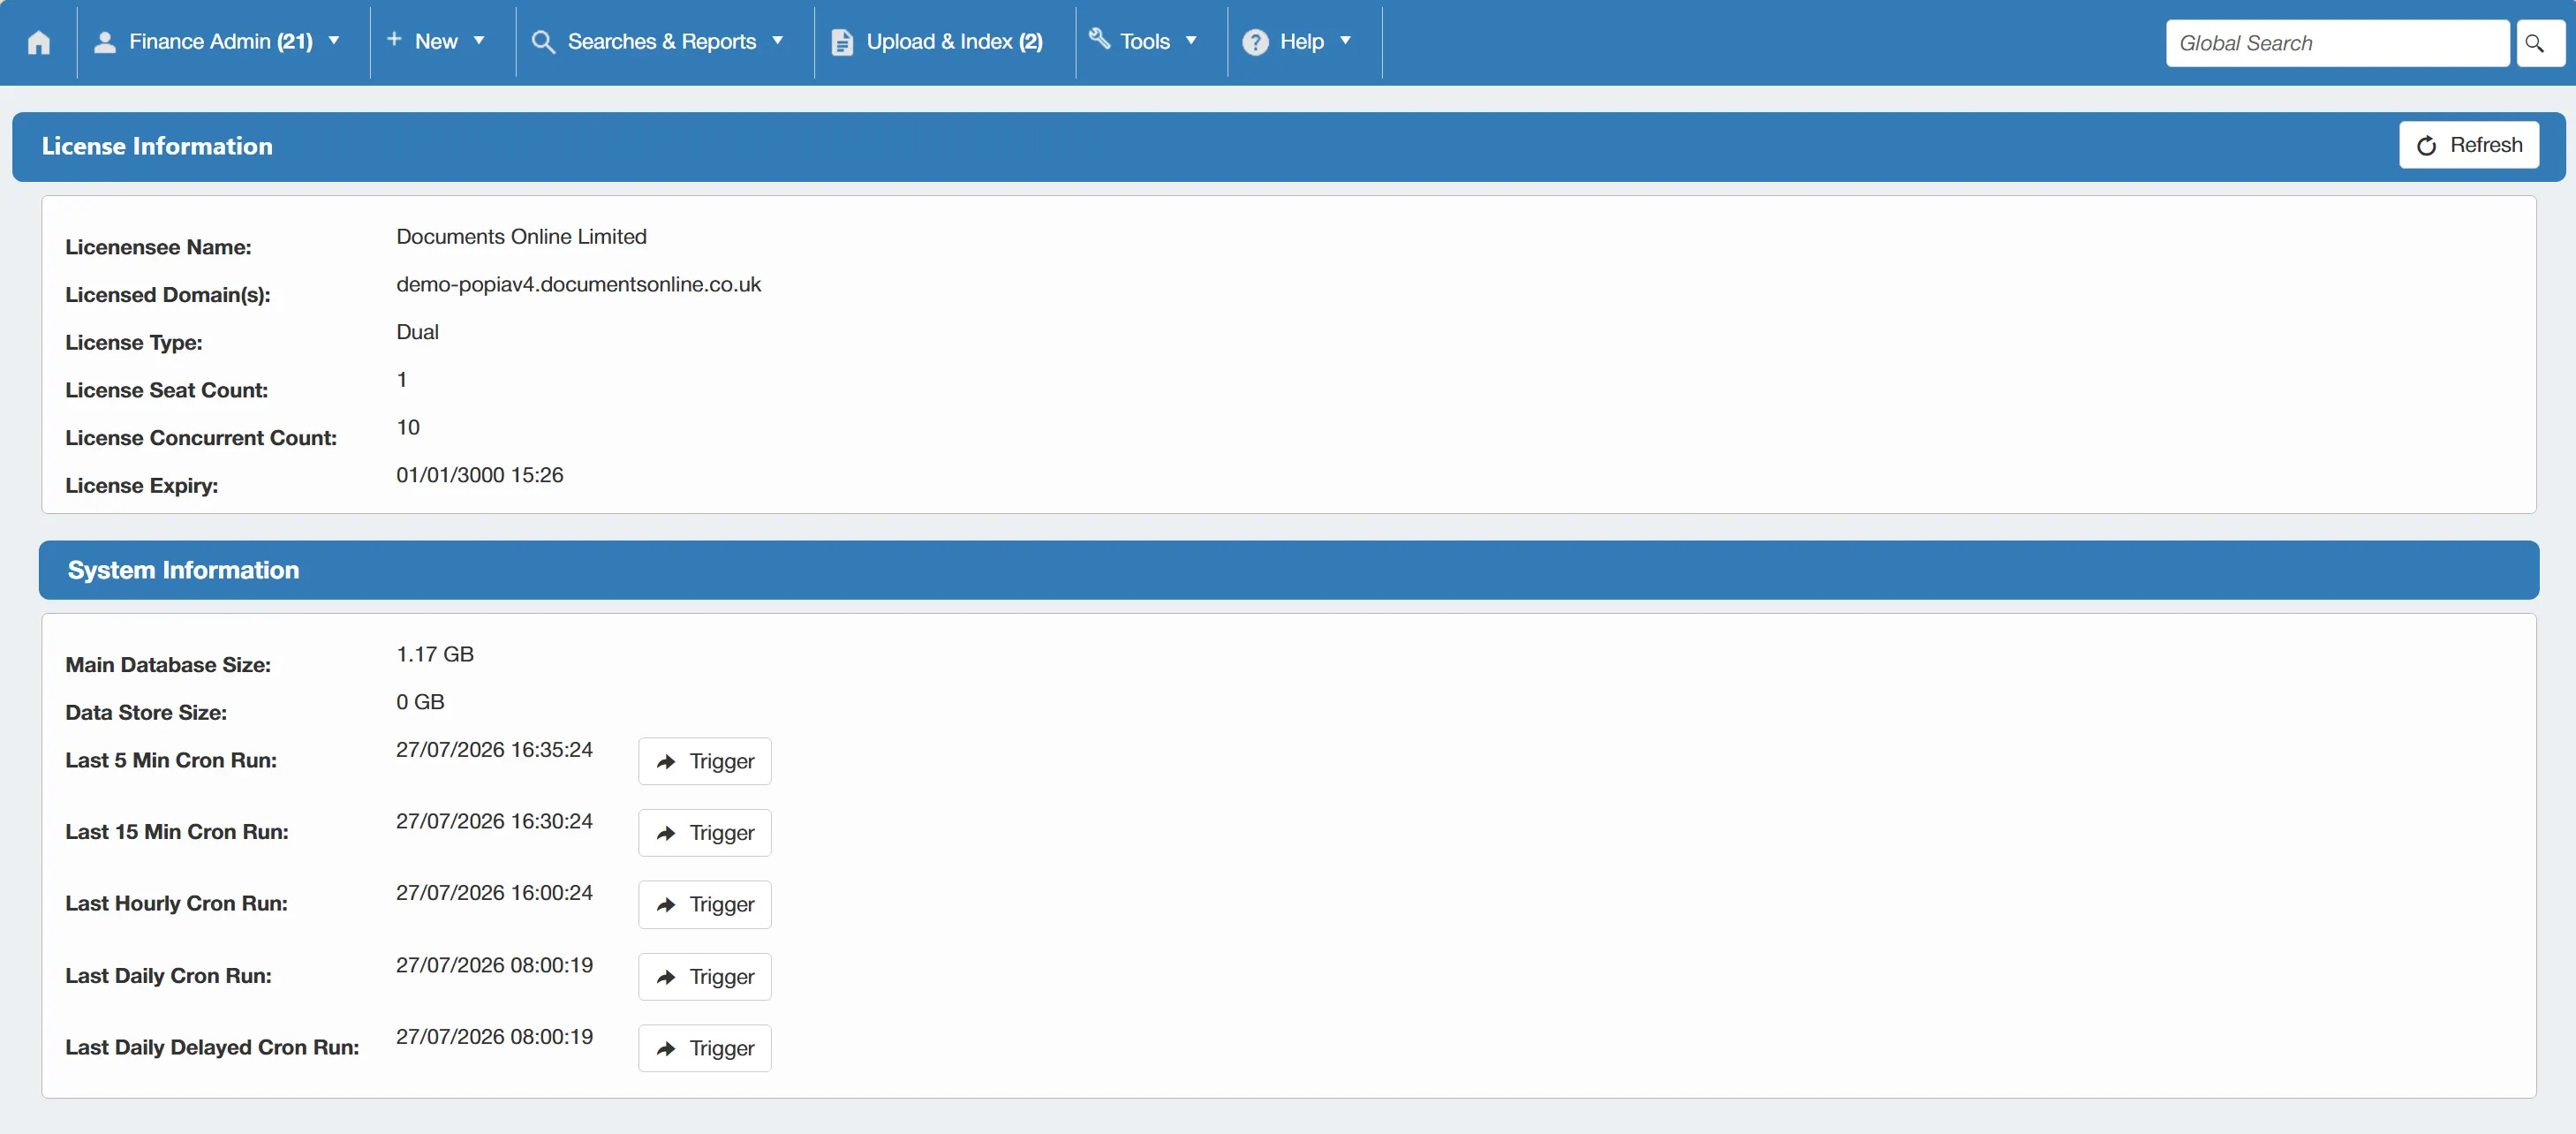Select the timestamp 27/07/2026 16:35:24
This screenshot has width=2576, height=1134.
pos(495,750)
